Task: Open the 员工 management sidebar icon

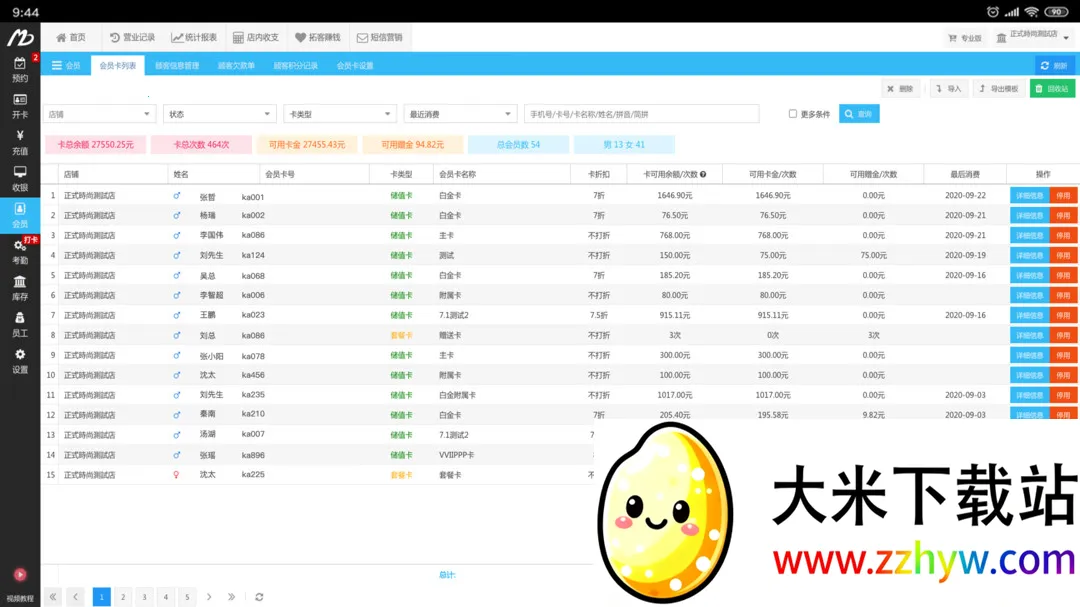Action: coord(20,327)
